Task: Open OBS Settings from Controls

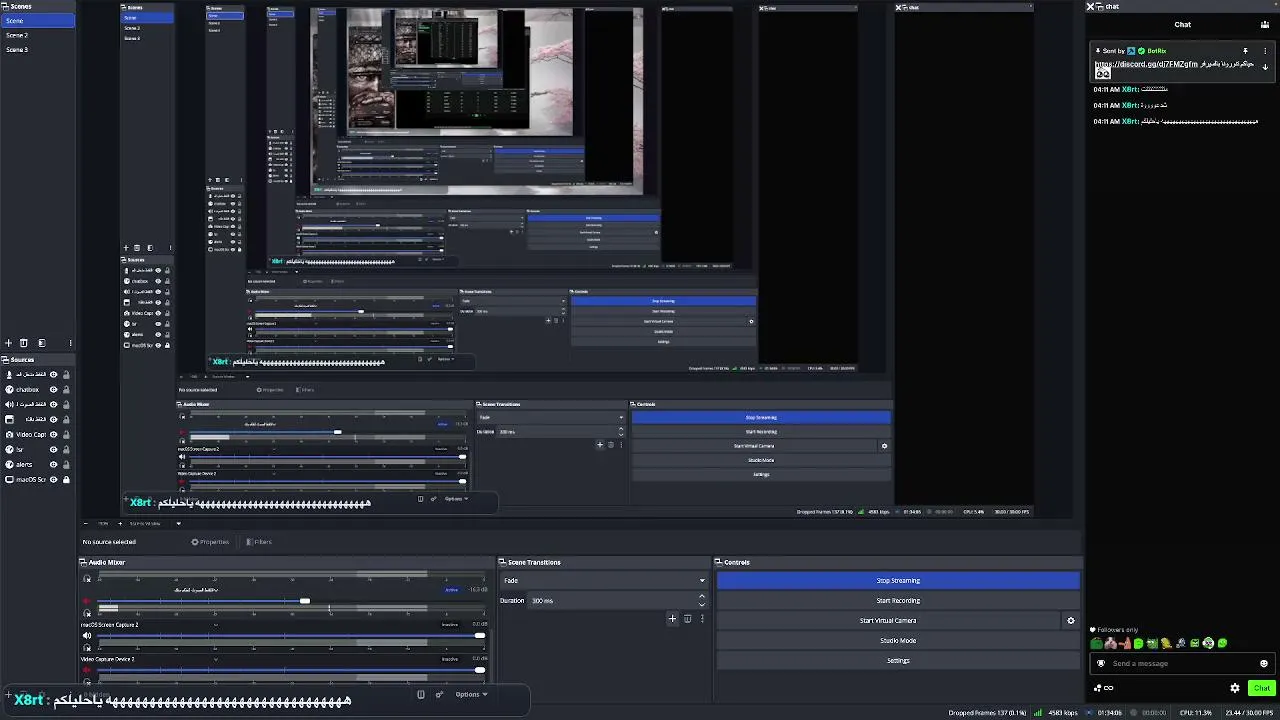Action: click(898, 661)
